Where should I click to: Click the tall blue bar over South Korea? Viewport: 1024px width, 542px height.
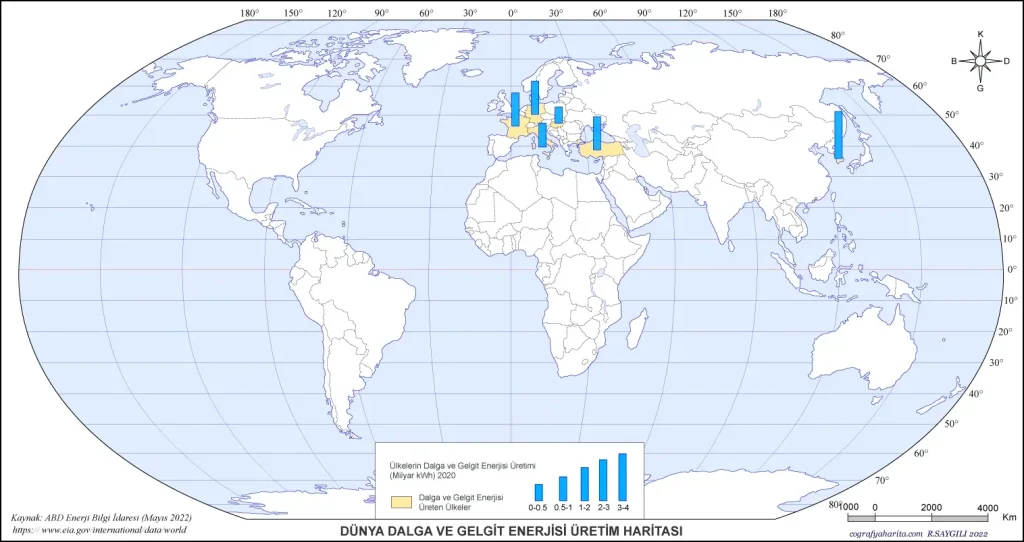(x=839, y=135)
